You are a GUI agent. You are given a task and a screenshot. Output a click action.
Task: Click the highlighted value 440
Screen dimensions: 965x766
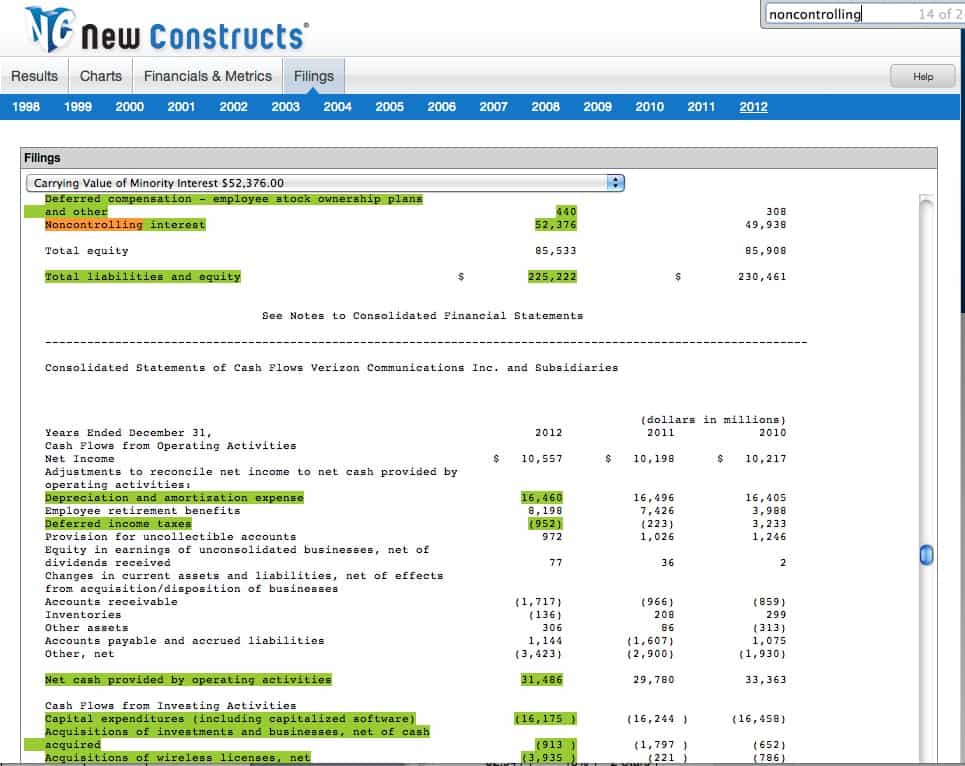[x=566, y=212]
